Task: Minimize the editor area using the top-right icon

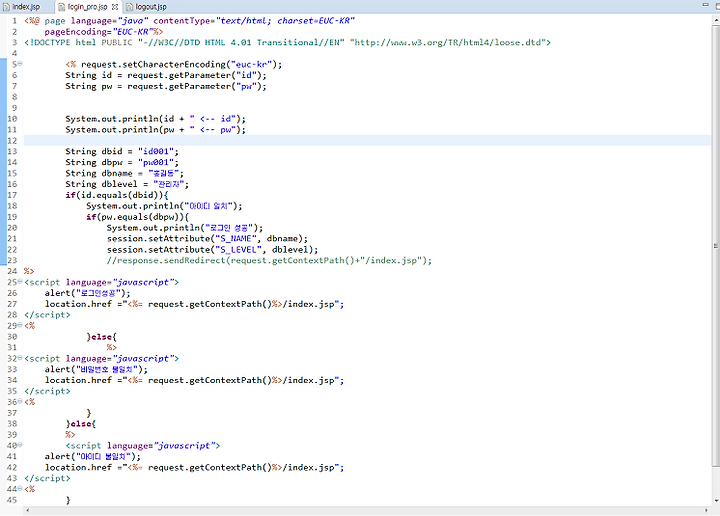Action: pyautogui.click(x=705, y=5)
